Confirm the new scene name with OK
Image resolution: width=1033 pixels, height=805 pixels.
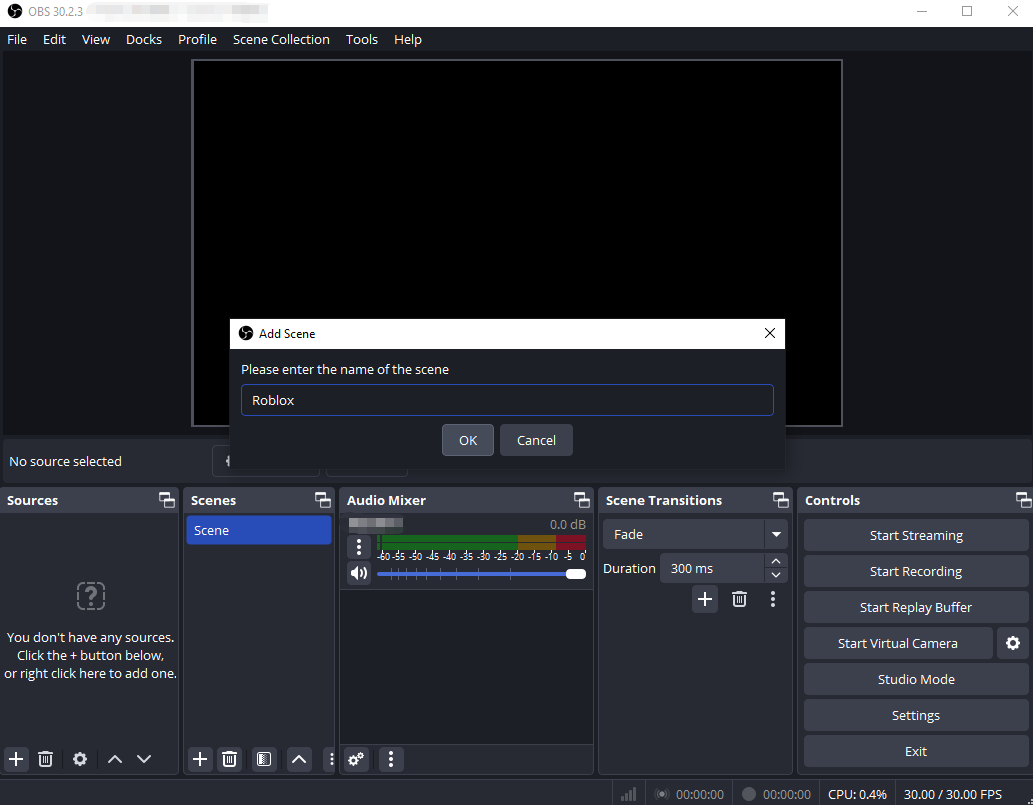(x=467, y=440)
